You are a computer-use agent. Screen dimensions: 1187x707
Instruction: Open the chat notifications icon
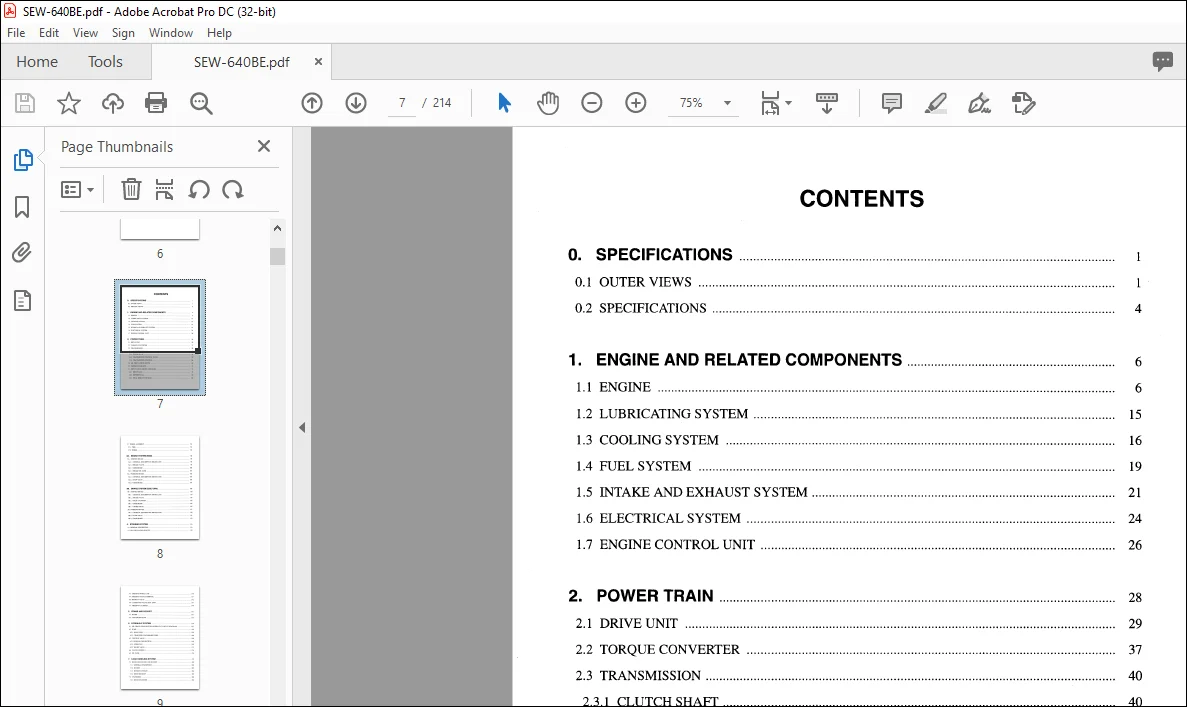tap(1163, 61)
